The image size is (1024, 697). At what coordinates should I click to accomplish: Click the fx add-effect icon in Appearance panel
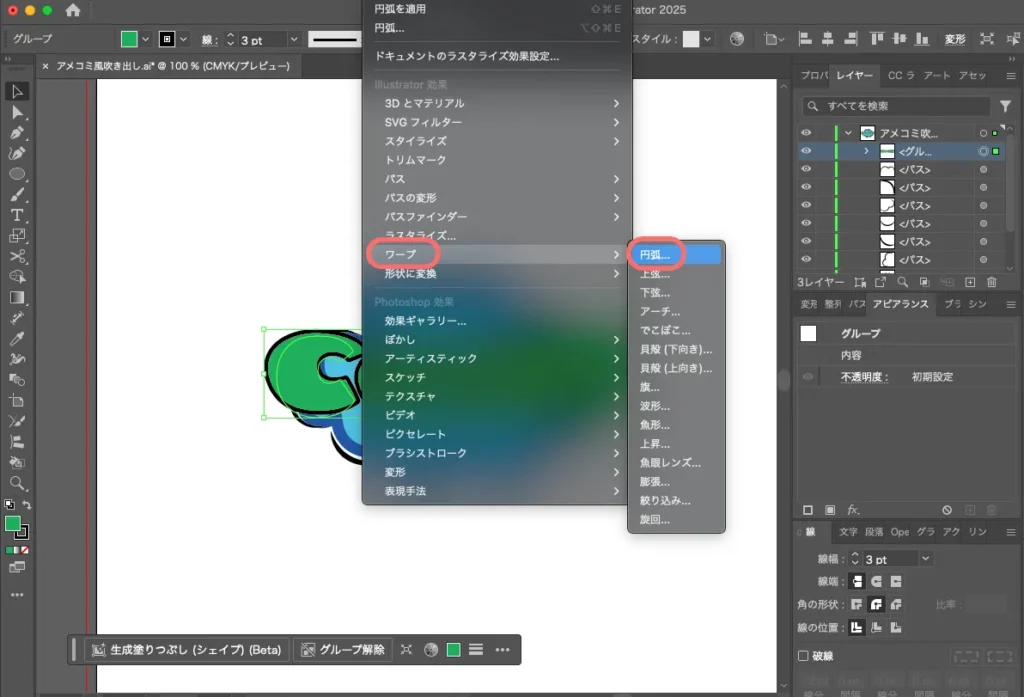[853, 510]
